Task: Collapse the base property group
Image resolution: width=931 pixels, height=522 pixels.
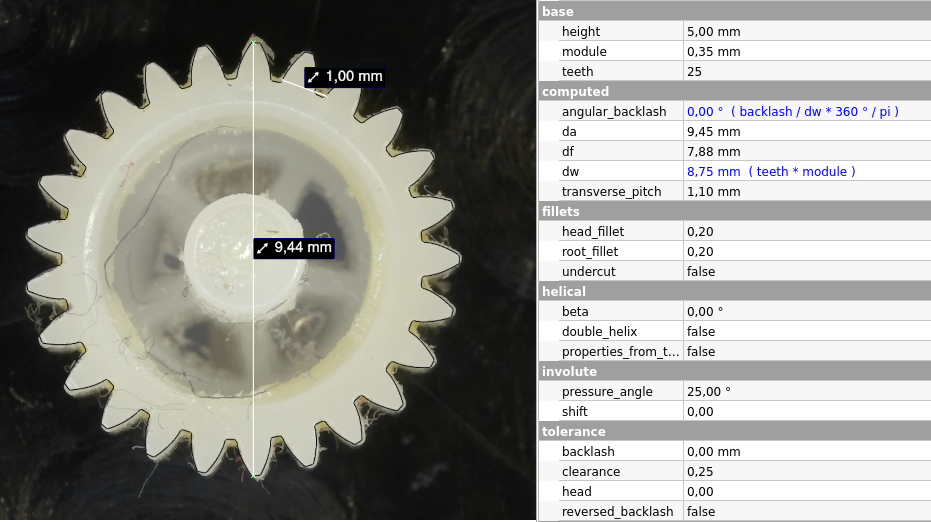Action: [558, 11]
